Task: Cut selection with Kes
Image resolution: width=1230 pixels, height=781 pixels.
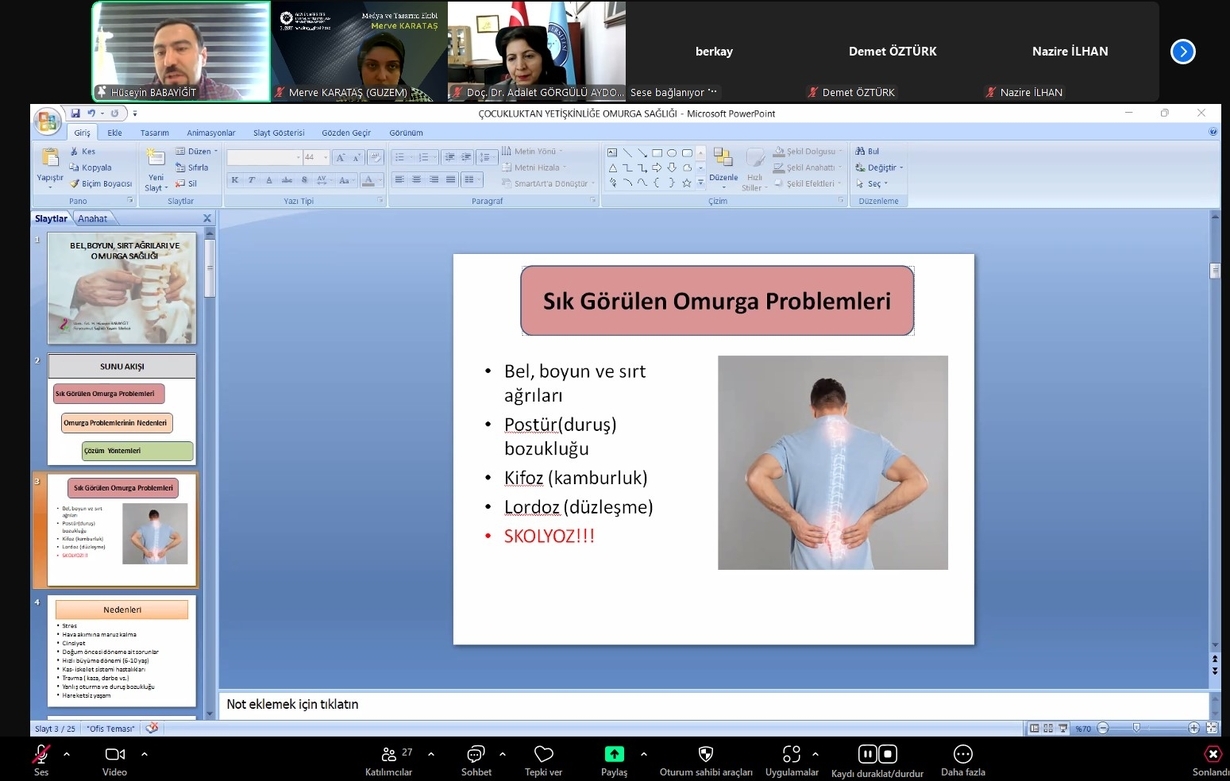Action: pos(82,152)
